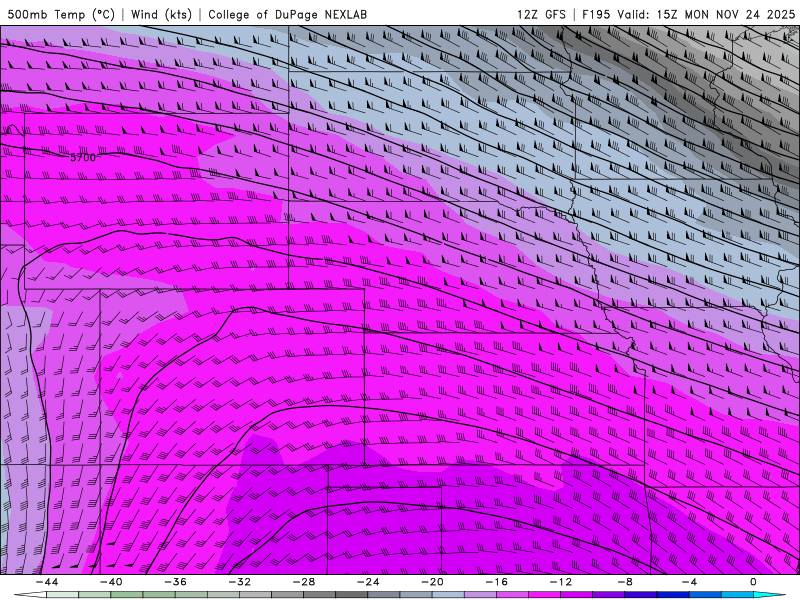800x600 pixels.
Task: Click the 'F195 Valid: 15Z MON NOV 24 2025' text
Action: [x=688, y=14]
